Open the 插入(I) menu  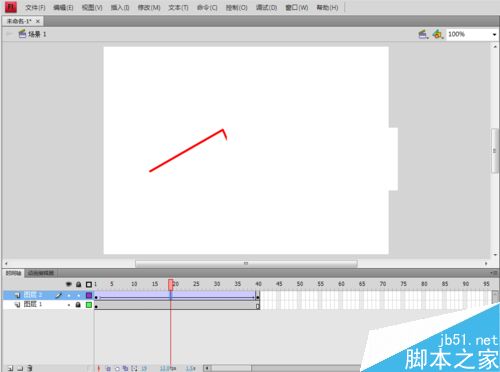click(x=120, y=7)
